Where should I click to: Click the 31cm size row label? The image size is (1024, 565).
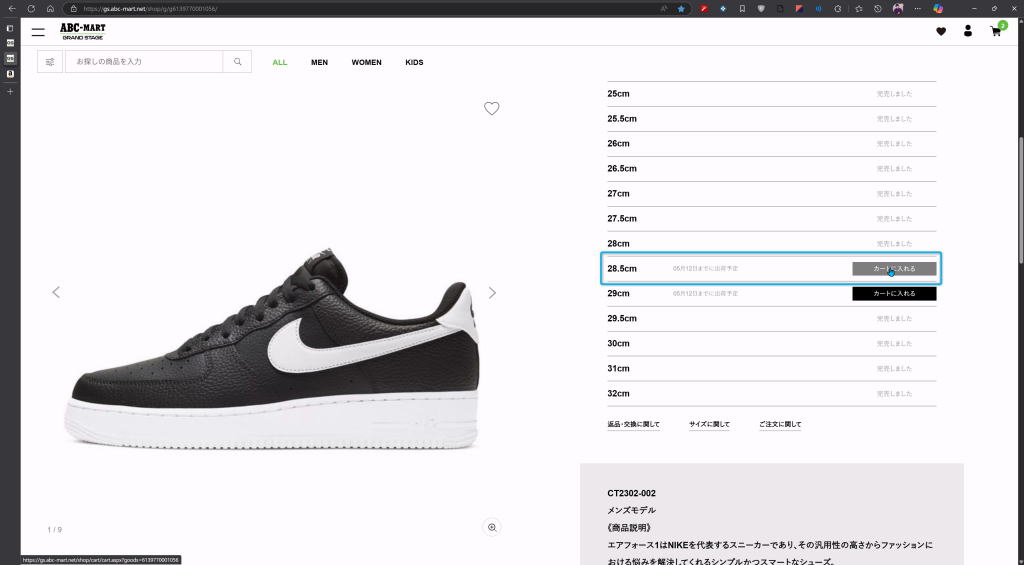tap(618, 368)
